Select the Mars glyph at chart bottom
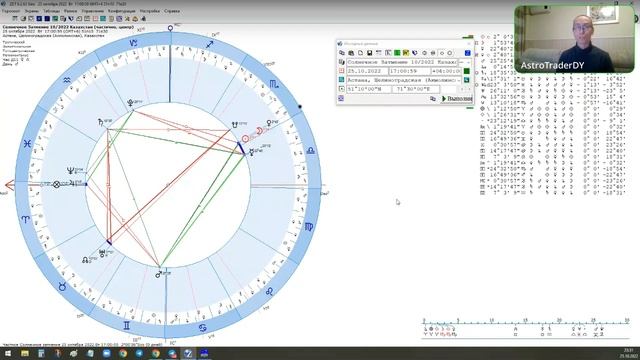This screenshot has height=360, width=640. click(x=158, y=275)
